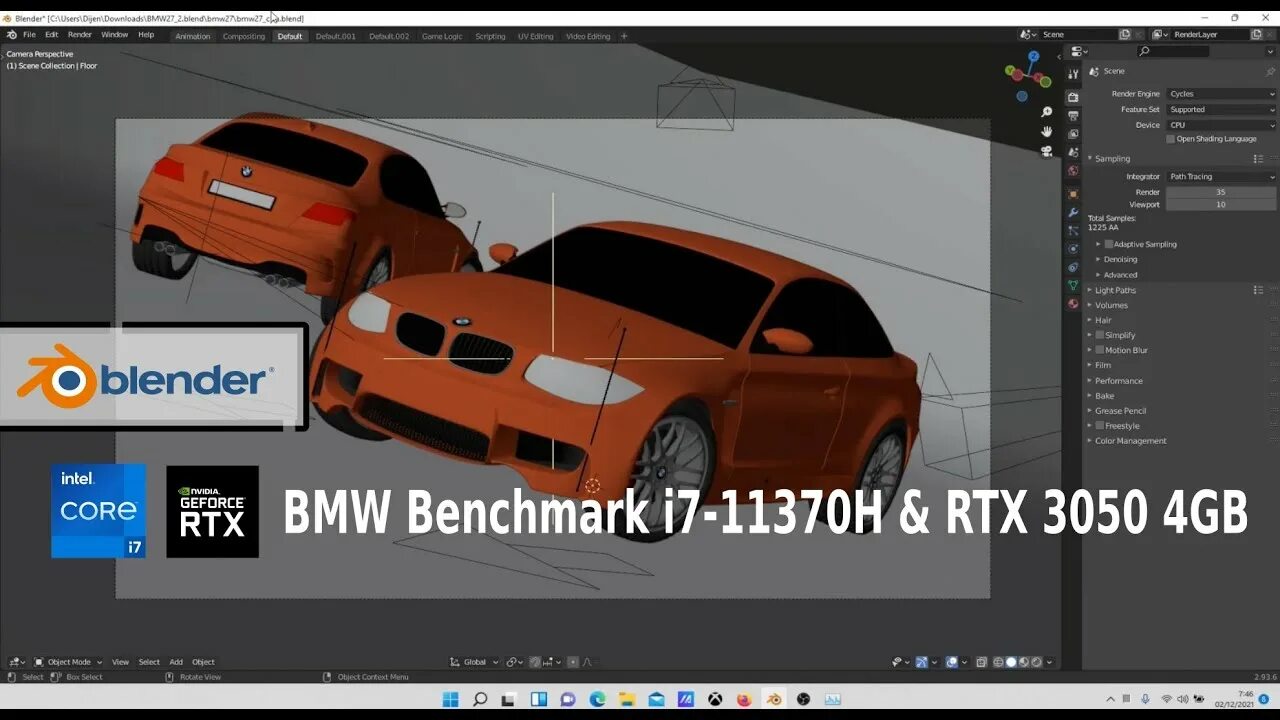Open the Global transform orientation dropdown
This screenshot has height=720, width=1280.
(474, 662)
